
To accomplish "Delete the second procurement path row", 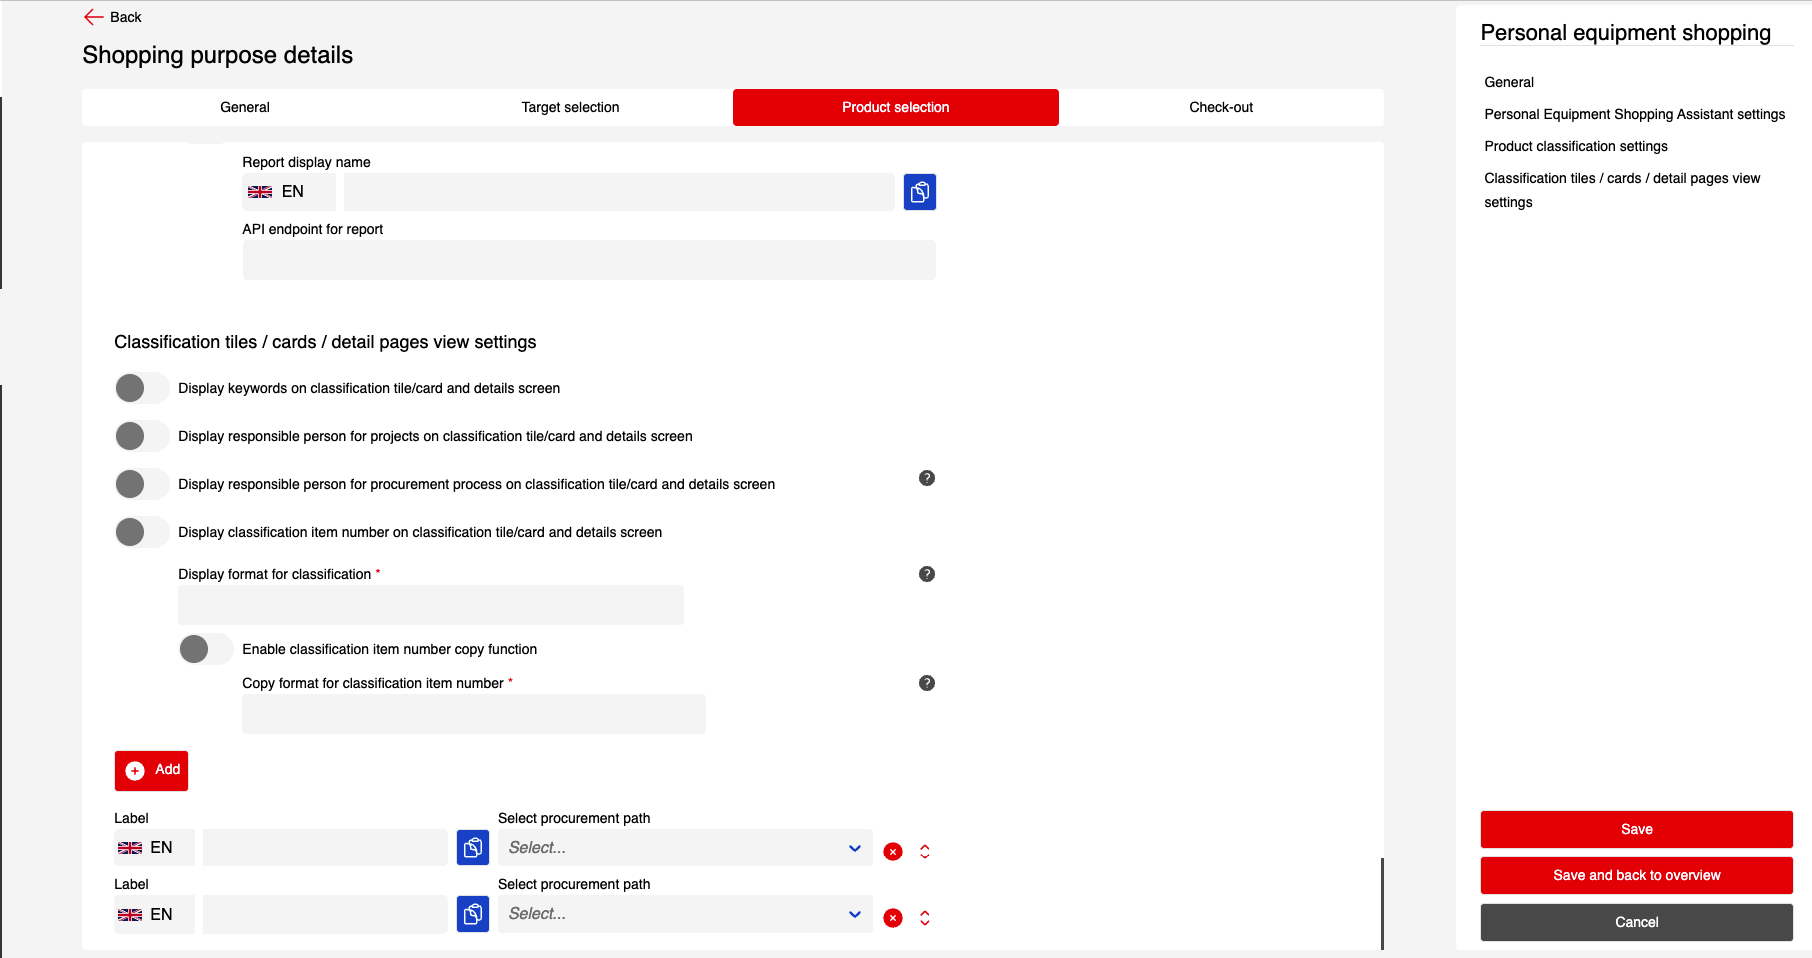I will coord(893,918).
